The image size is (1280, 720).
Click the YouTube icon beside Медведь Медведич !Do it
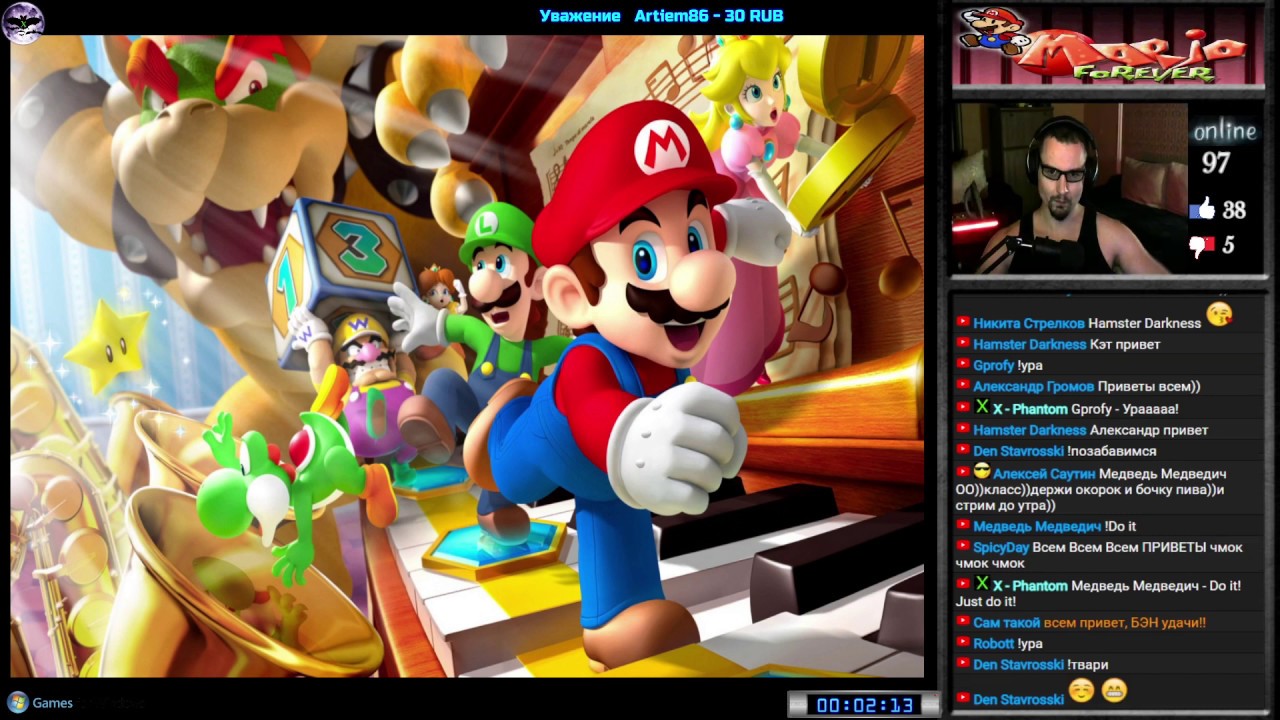click(x=963, y=526)
